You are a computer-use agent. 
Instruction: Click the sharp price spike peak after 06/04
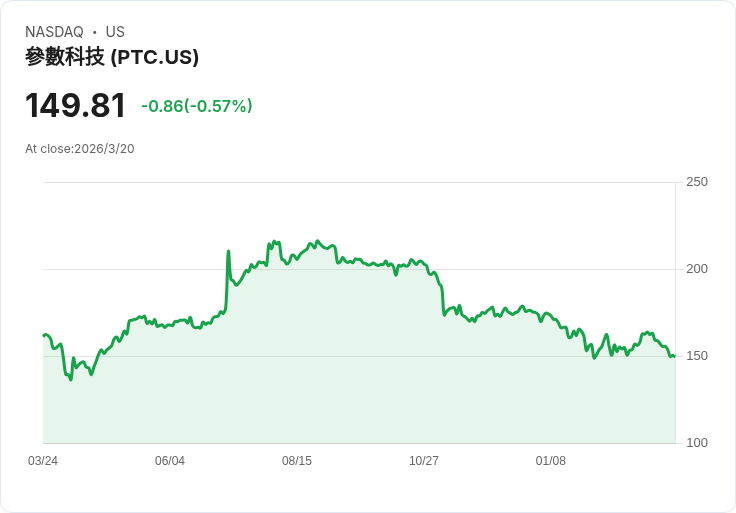(228, 251)
